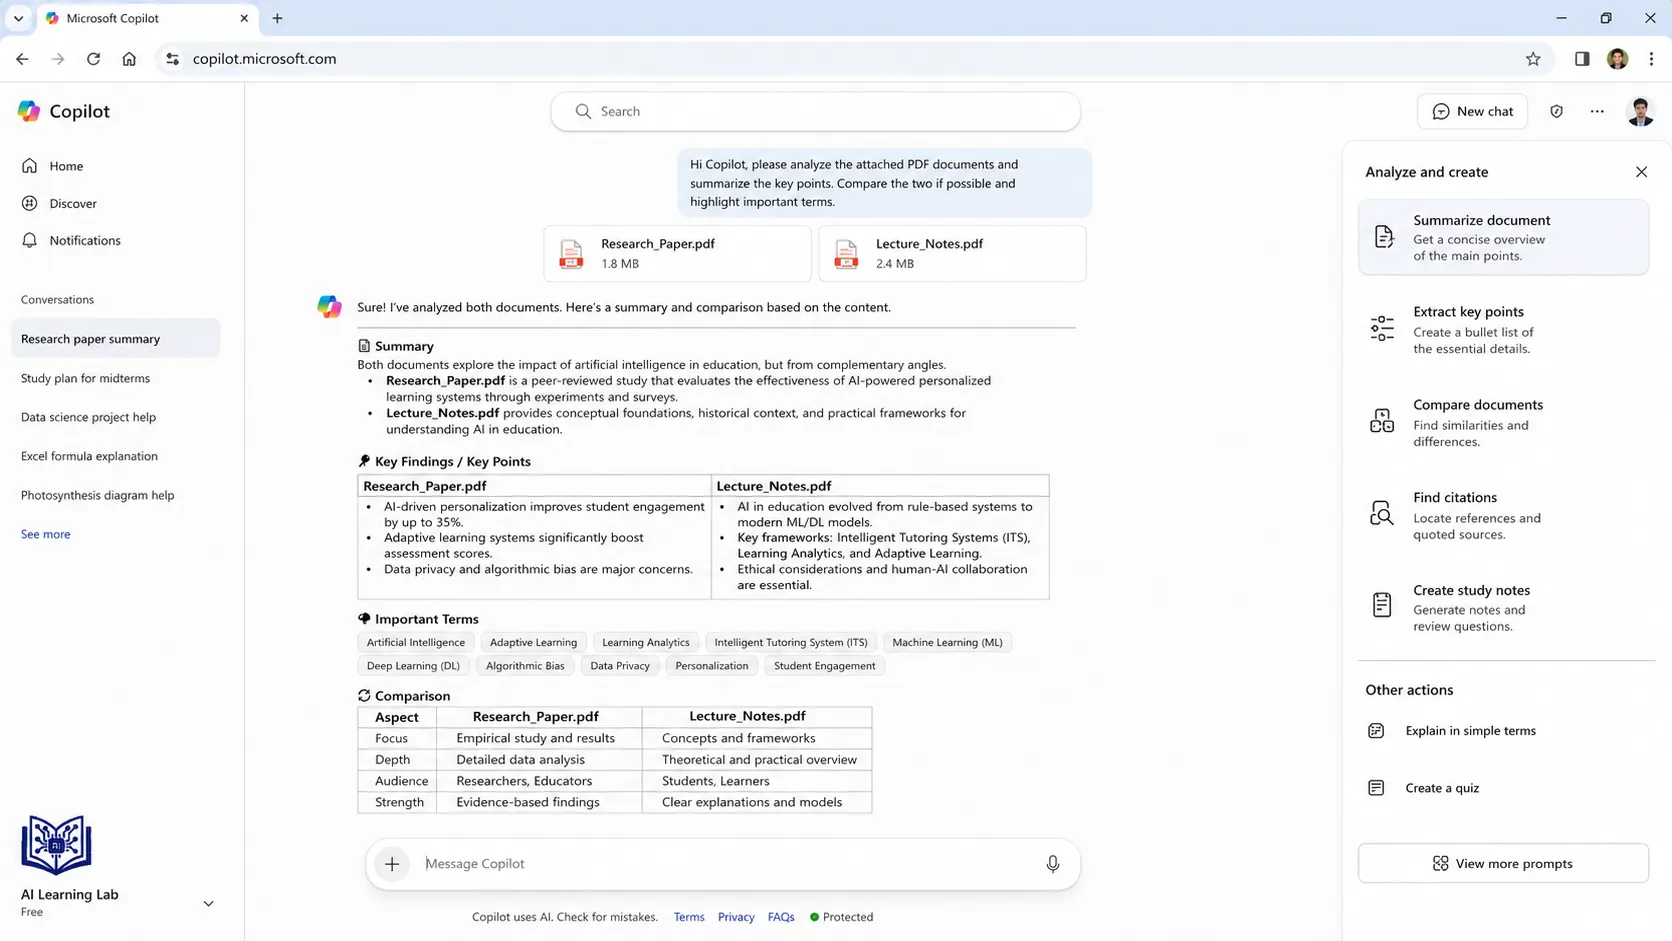Toggle the browser side panel icon
The image size is (1672, 941).
(x=1582, y=59)
